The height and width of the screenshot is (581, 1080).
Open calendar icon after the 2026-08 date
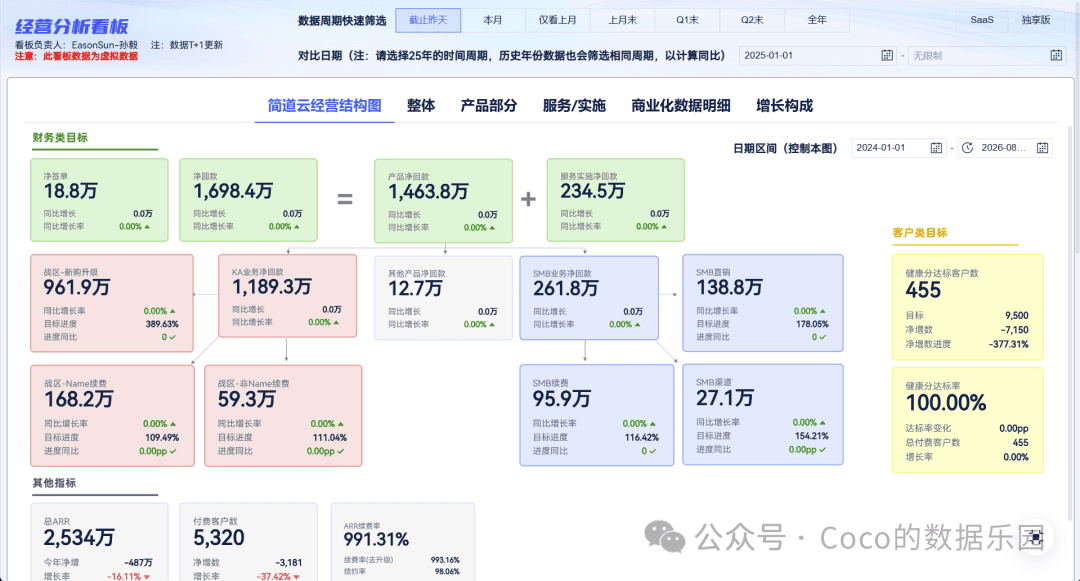(x=1042, y=148)
